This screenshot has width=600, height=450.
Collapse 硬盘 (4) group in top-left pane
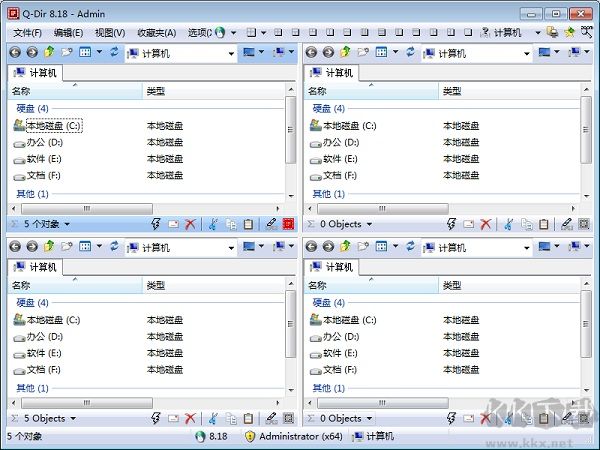[x=32, y=109]
